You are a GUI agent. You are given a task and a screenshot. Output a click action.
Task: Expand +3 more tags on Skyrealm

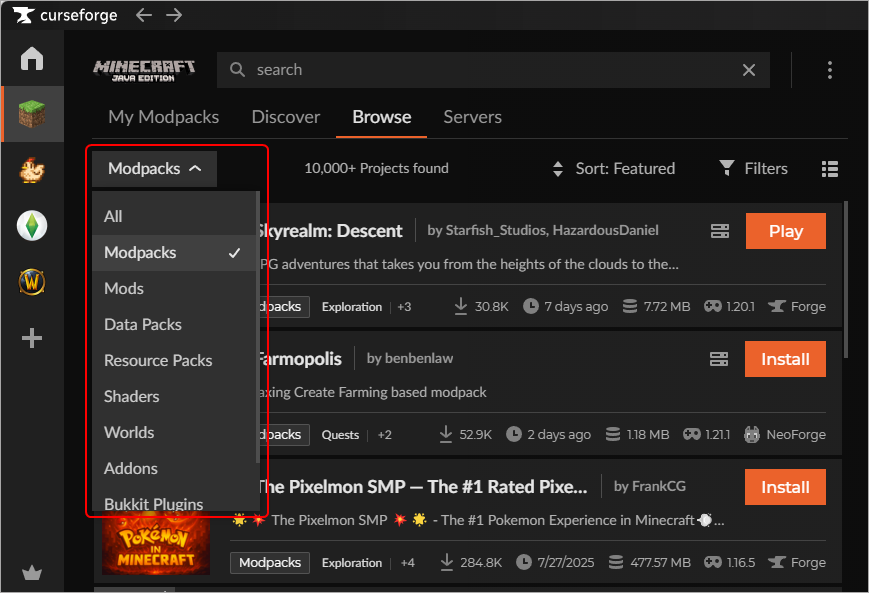(x=405, y=307)
